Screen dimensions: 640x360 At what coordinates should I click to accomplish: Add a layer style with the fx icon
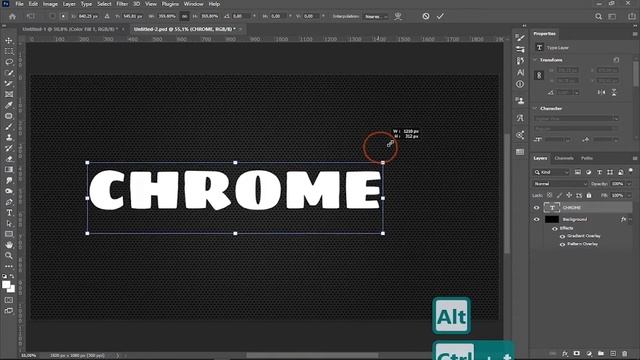pos(565,353)
